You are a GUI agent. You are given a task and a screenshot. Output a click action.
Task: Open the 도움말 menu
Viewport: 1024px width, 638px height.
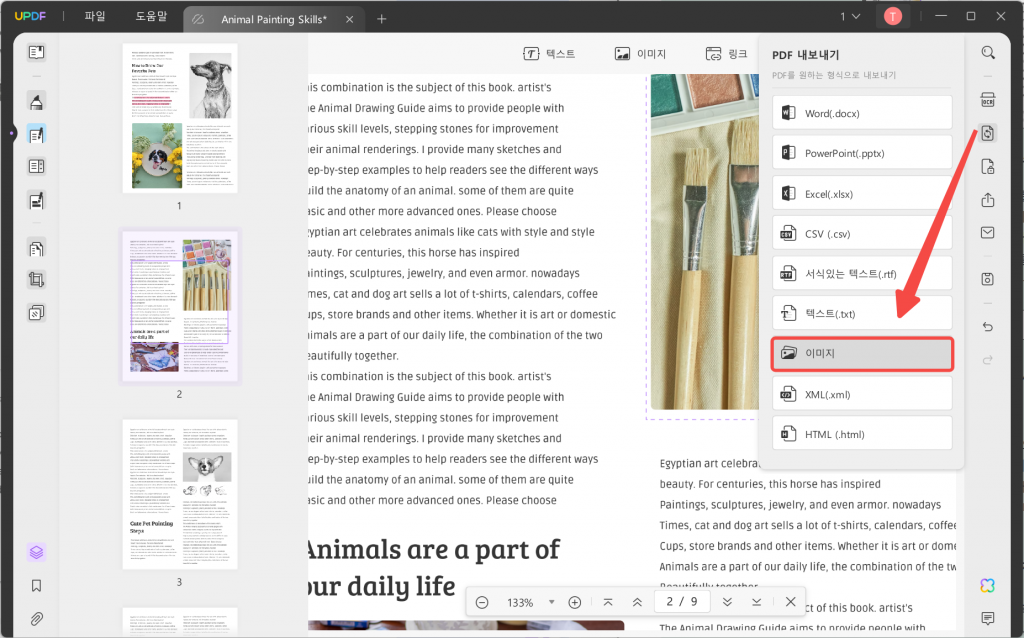pos(151,17)
